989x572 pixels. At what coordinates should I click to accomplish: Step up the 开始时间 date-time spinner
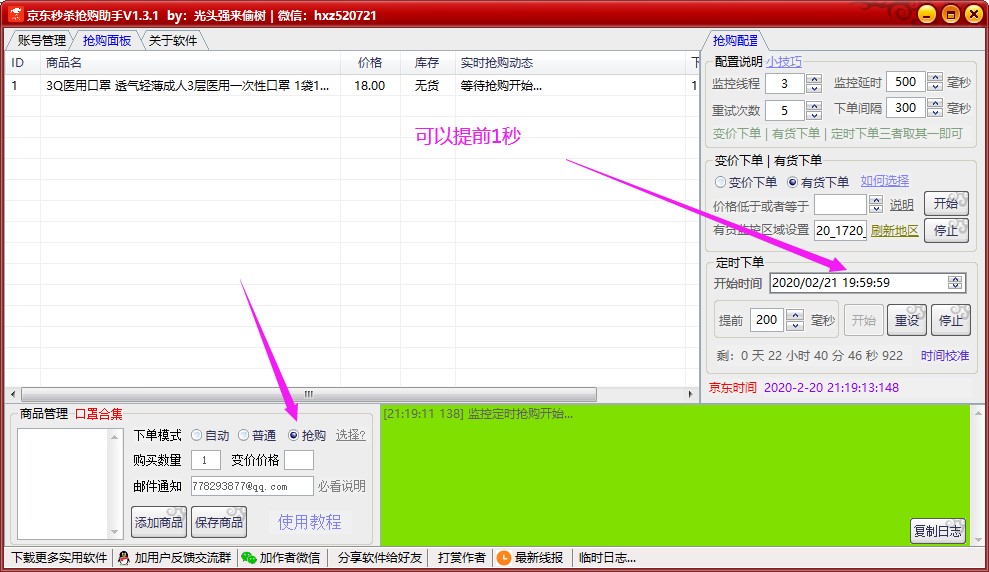[x=956, y=279]
